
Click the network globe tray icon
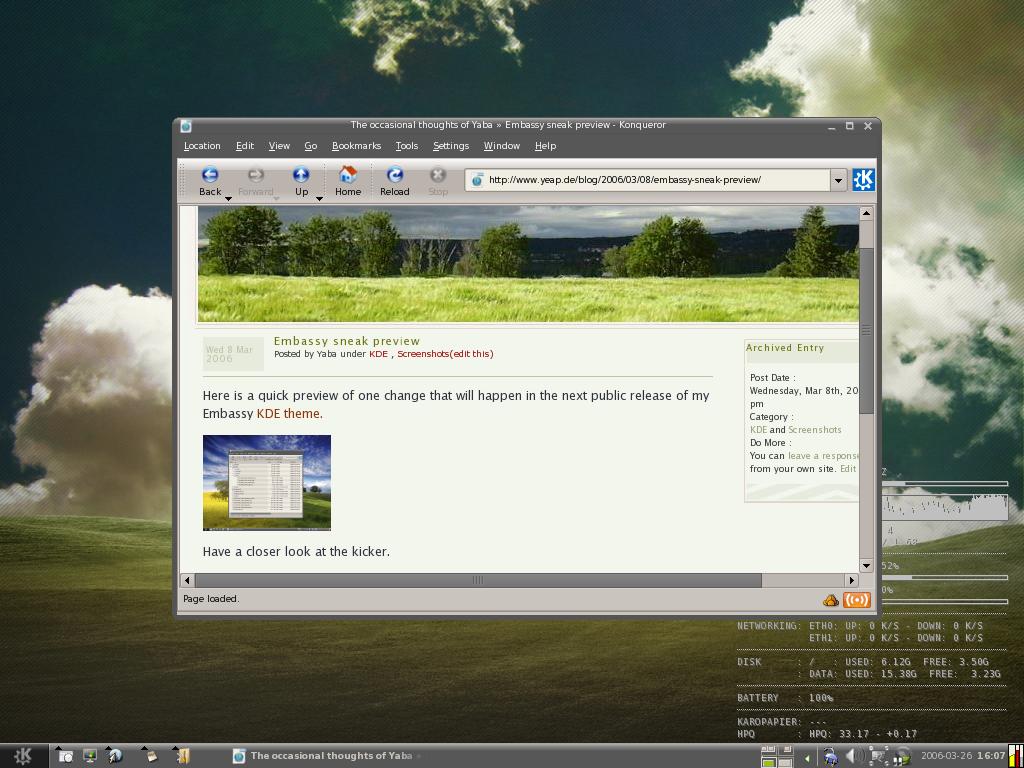[831, 756]
